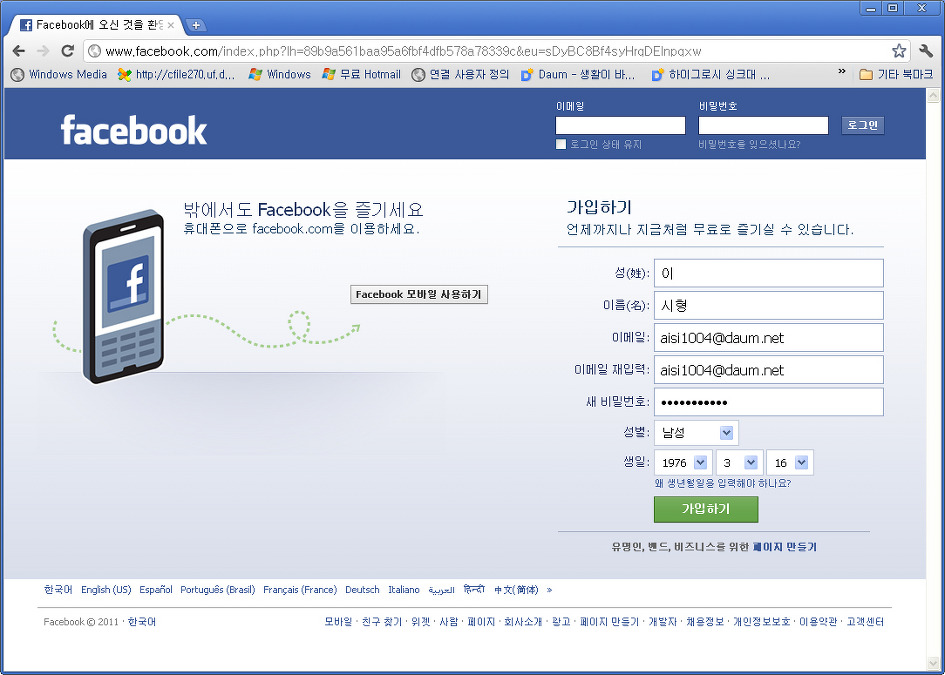The width and height of the screenshot is (945, 675).
Task: Select Italiano language
Action: (x=404, y=589)
